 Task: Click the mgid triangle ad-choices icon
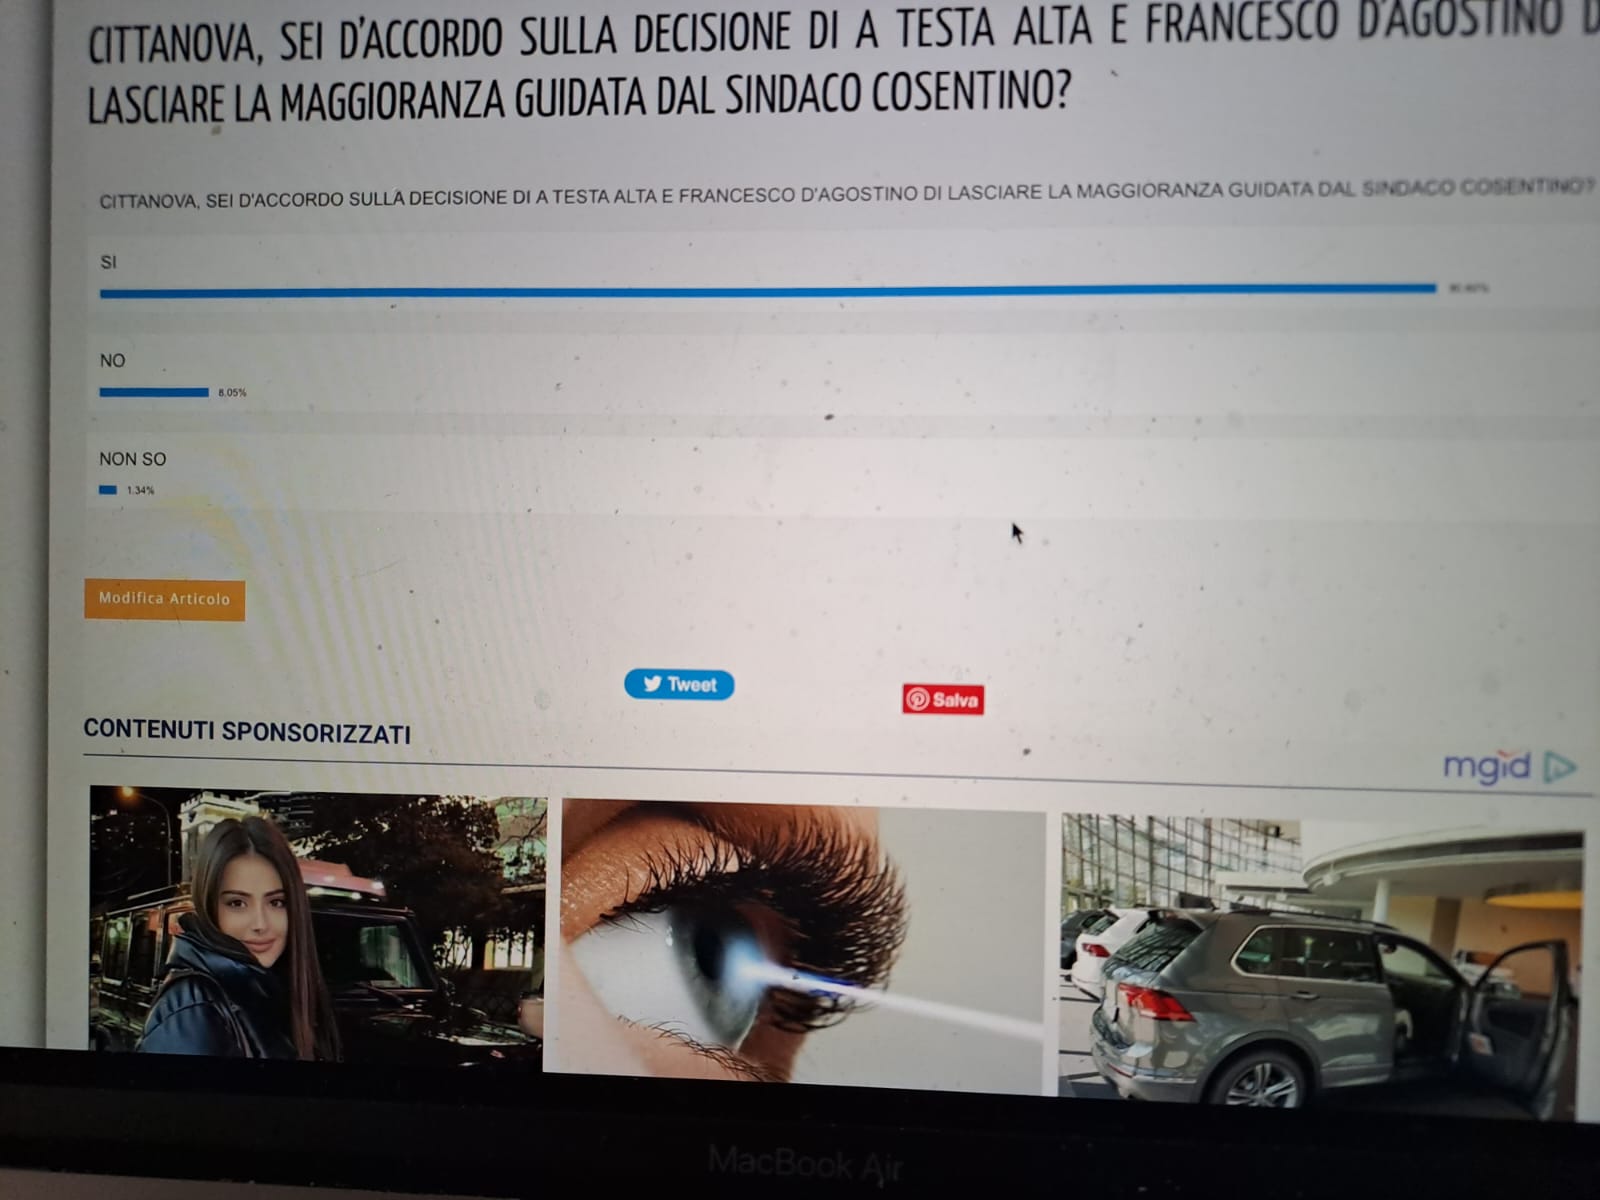click(x=1558, y=767)
